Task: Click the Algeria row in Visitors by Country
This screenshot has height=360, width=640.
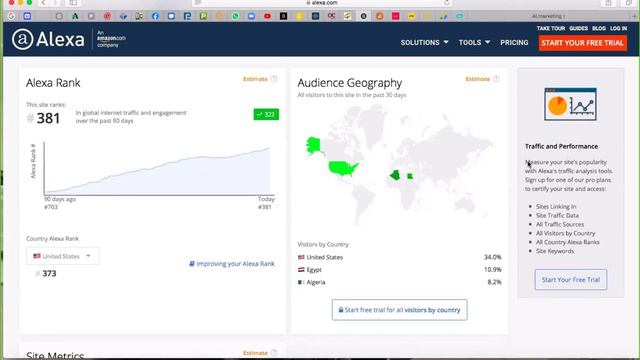Action: click(x=399, y=282)
